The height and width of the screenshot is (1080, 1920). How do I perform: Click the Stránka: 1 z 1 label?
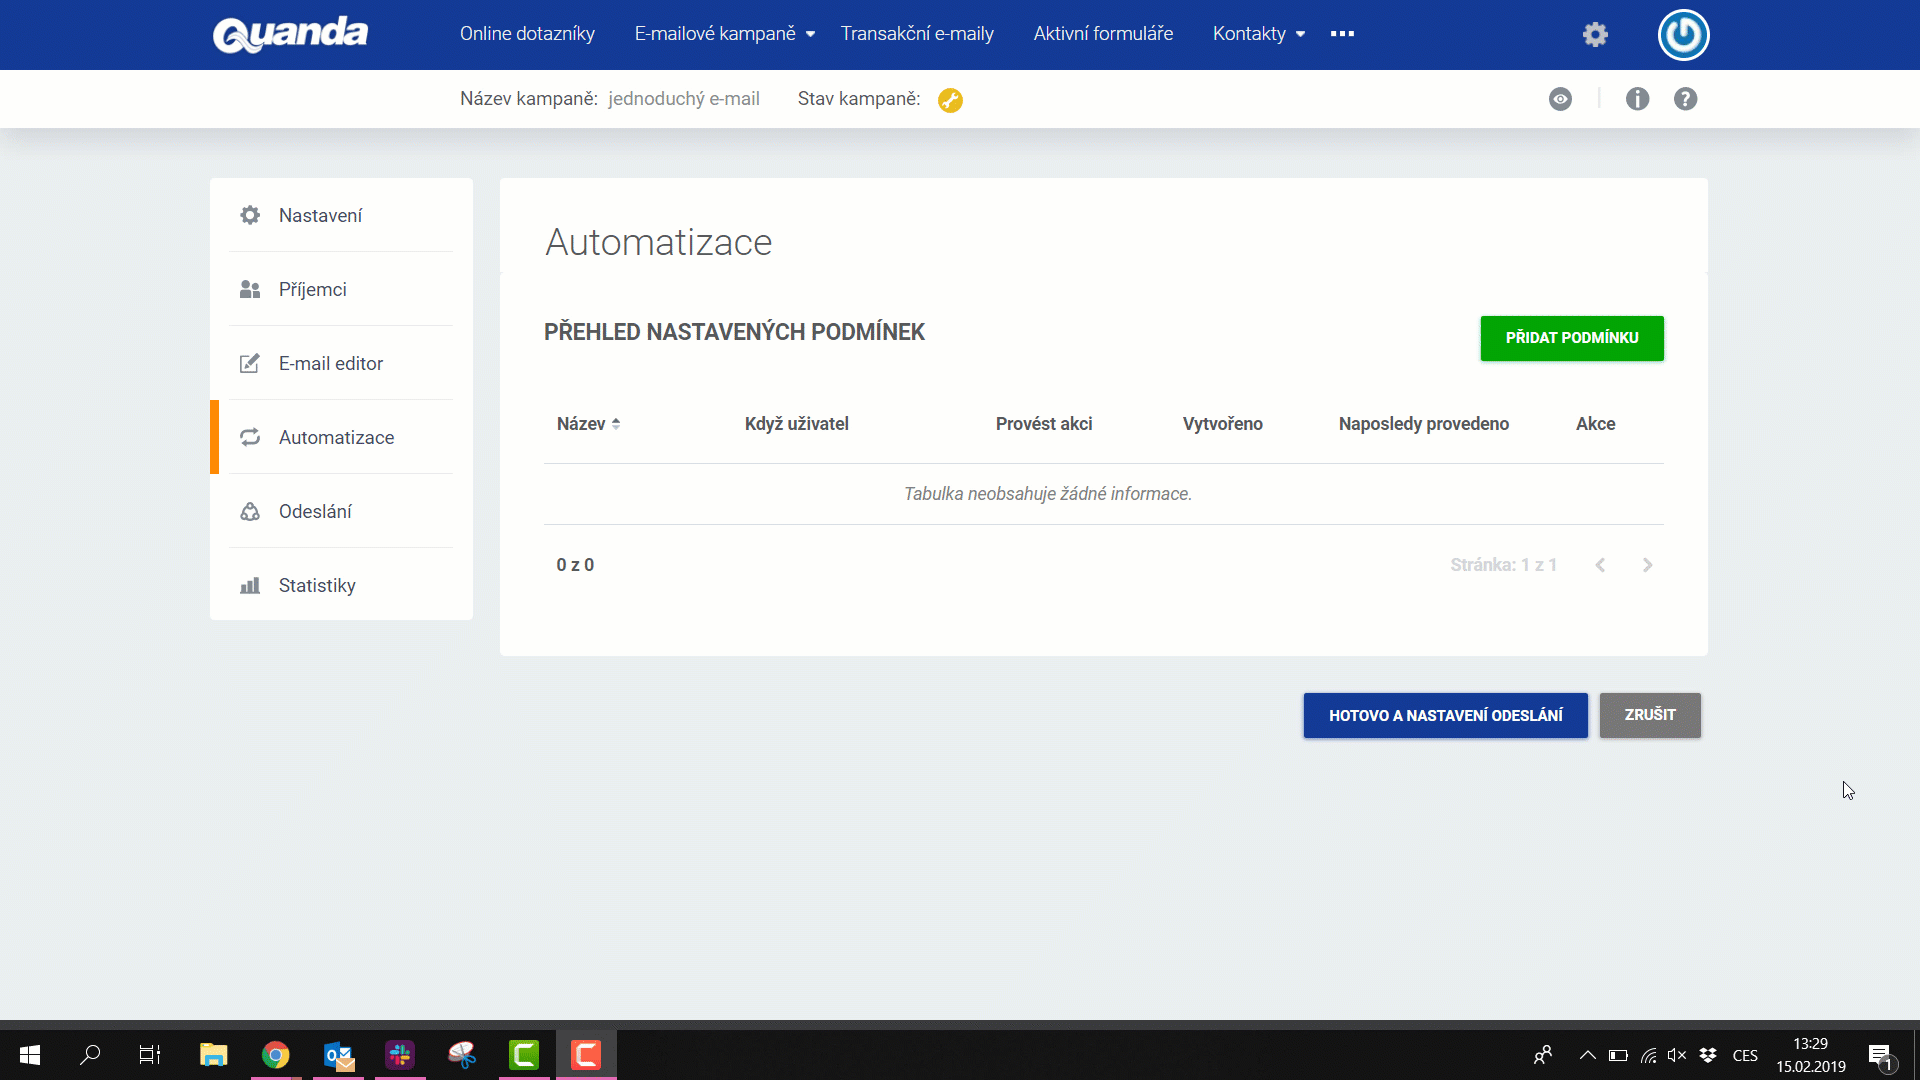click(x=1503, y=565)
